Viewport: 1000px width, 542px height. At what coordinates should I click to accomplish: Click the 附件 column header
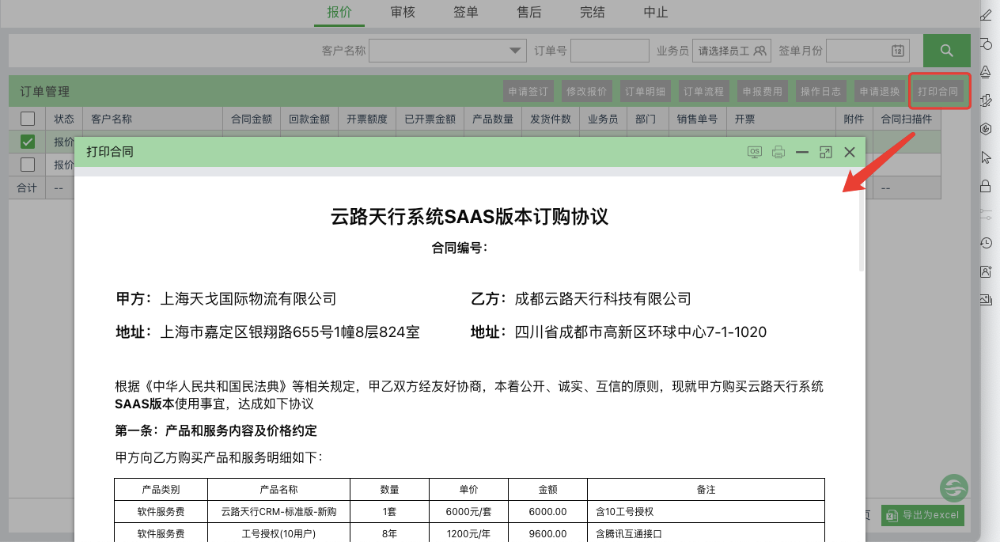click(x=854, y=119)
